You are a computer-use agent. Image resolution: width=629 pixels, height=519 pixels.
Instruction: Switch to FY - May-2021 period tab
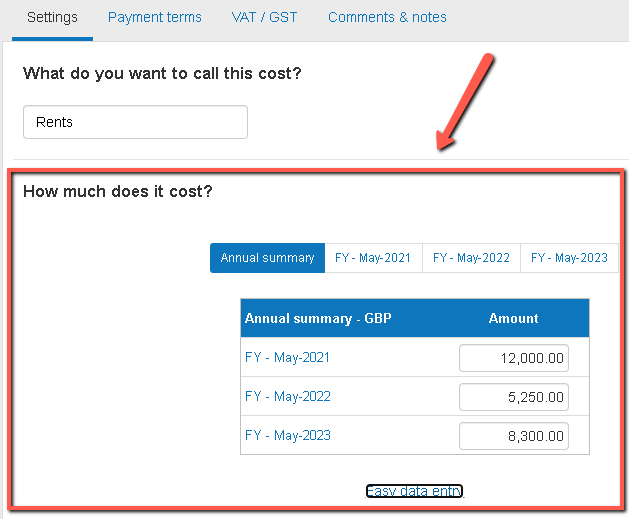(373, 258)
